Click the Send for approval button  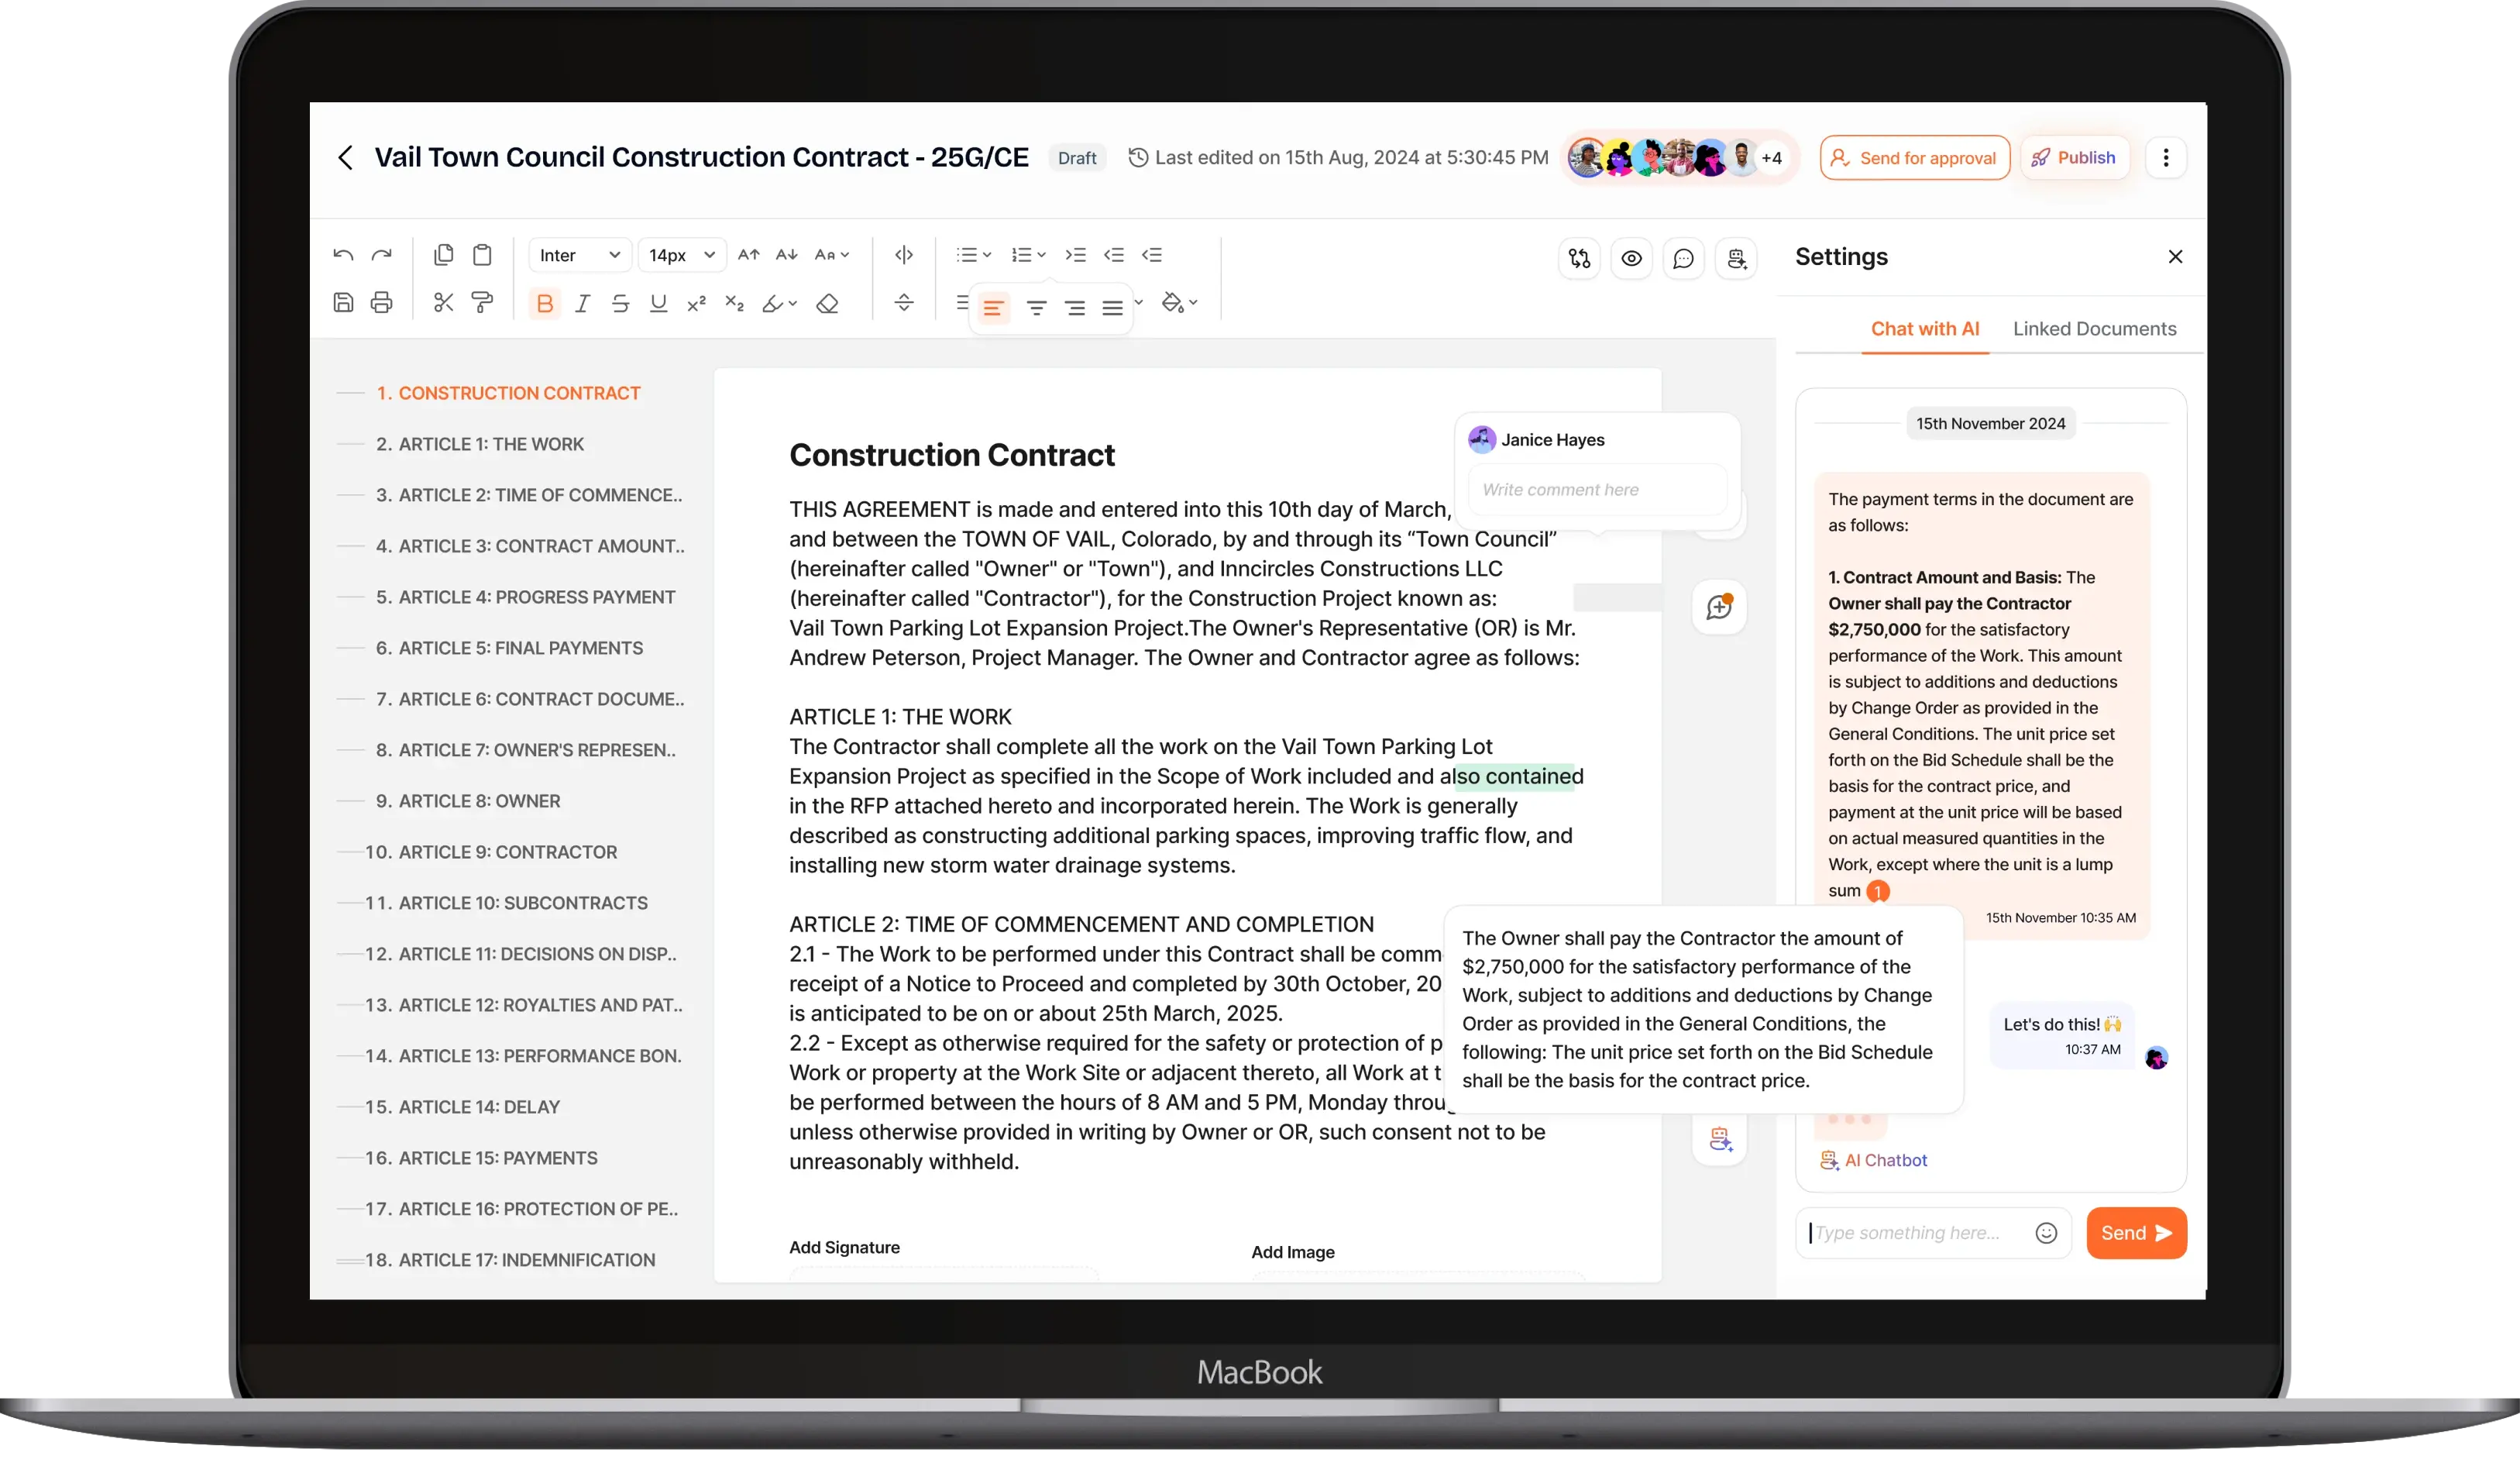[1914, 158]
